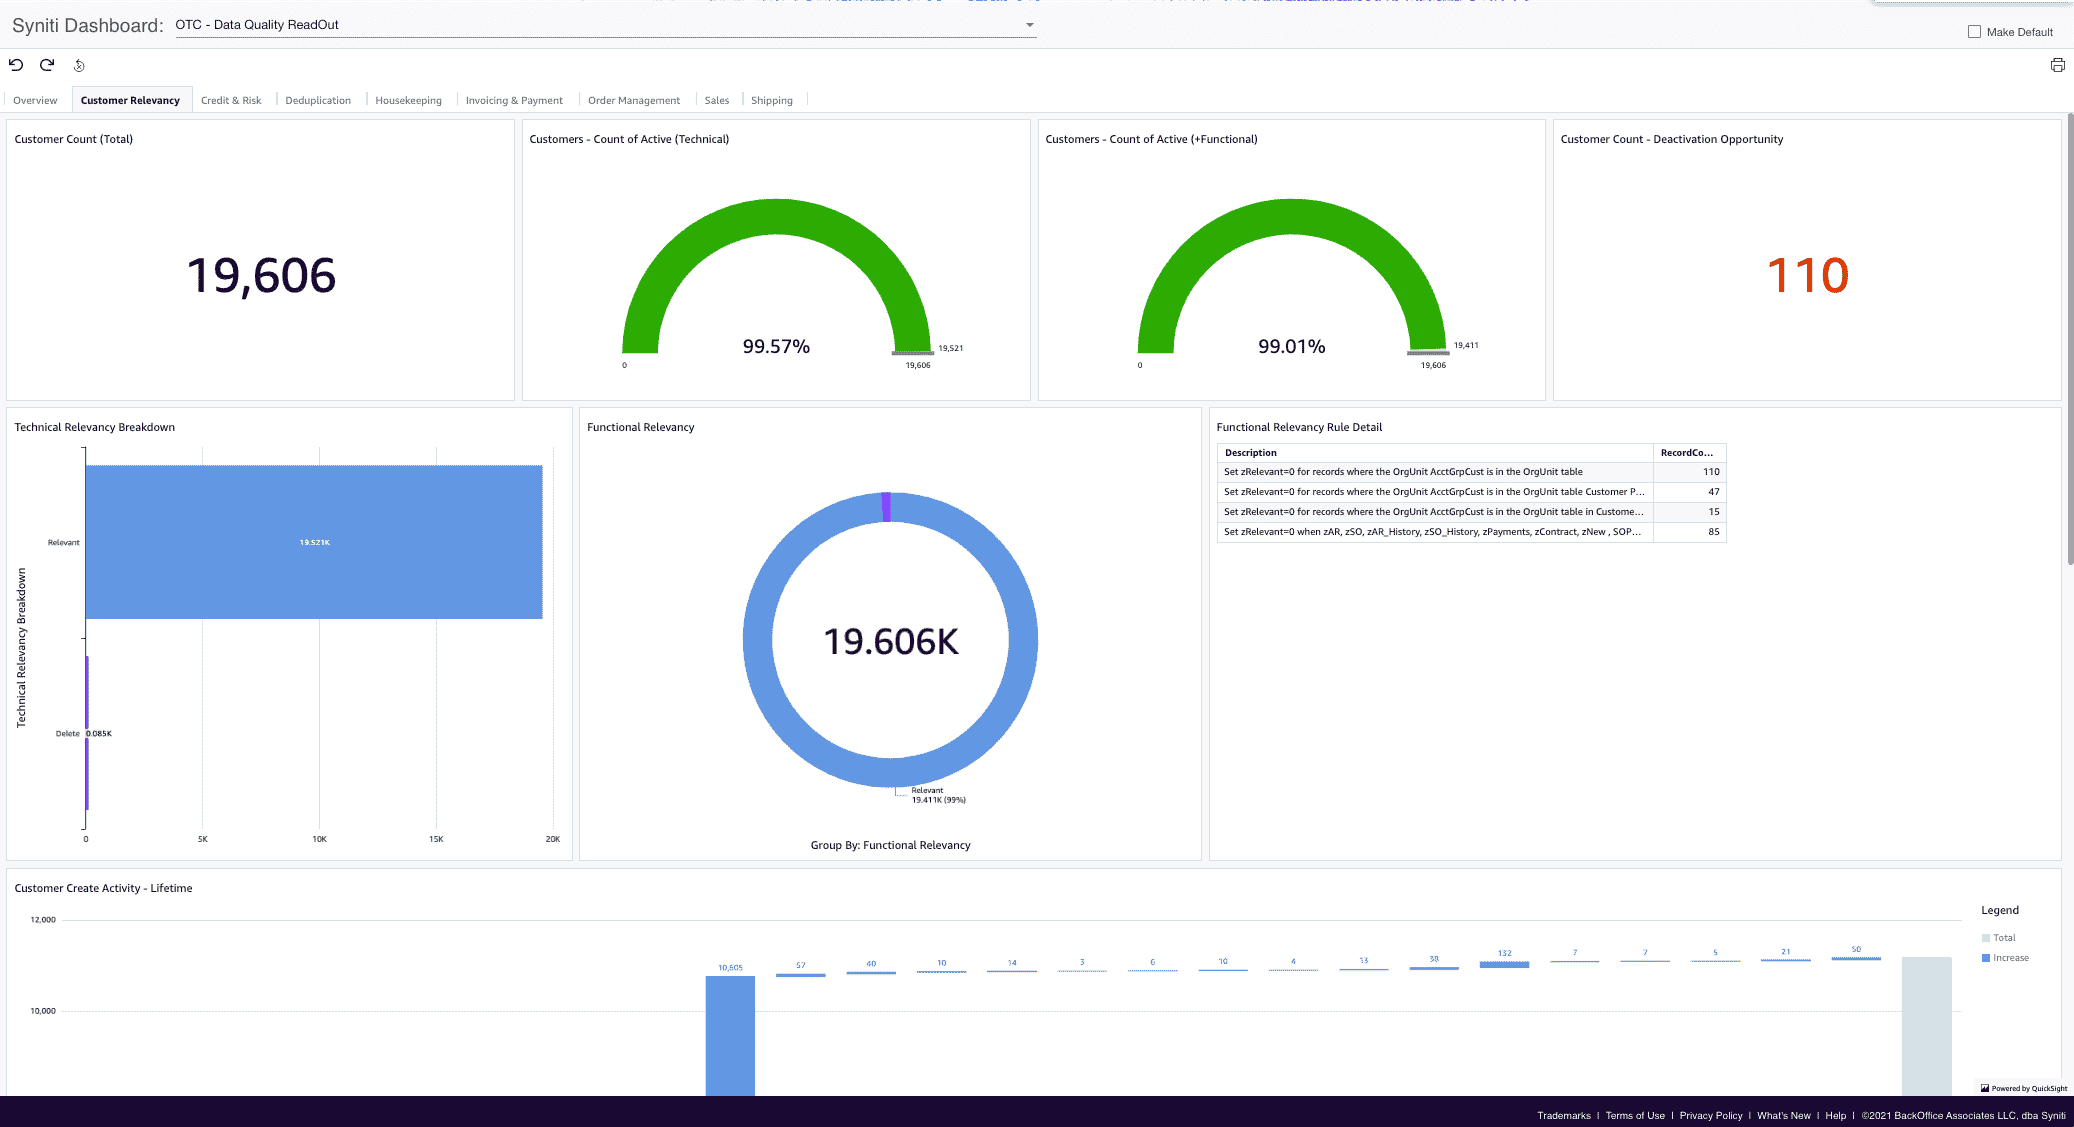The image size is (2074, 1127).
Task: Tick the Make Default checkbox
Action: tap(1974, 32)
